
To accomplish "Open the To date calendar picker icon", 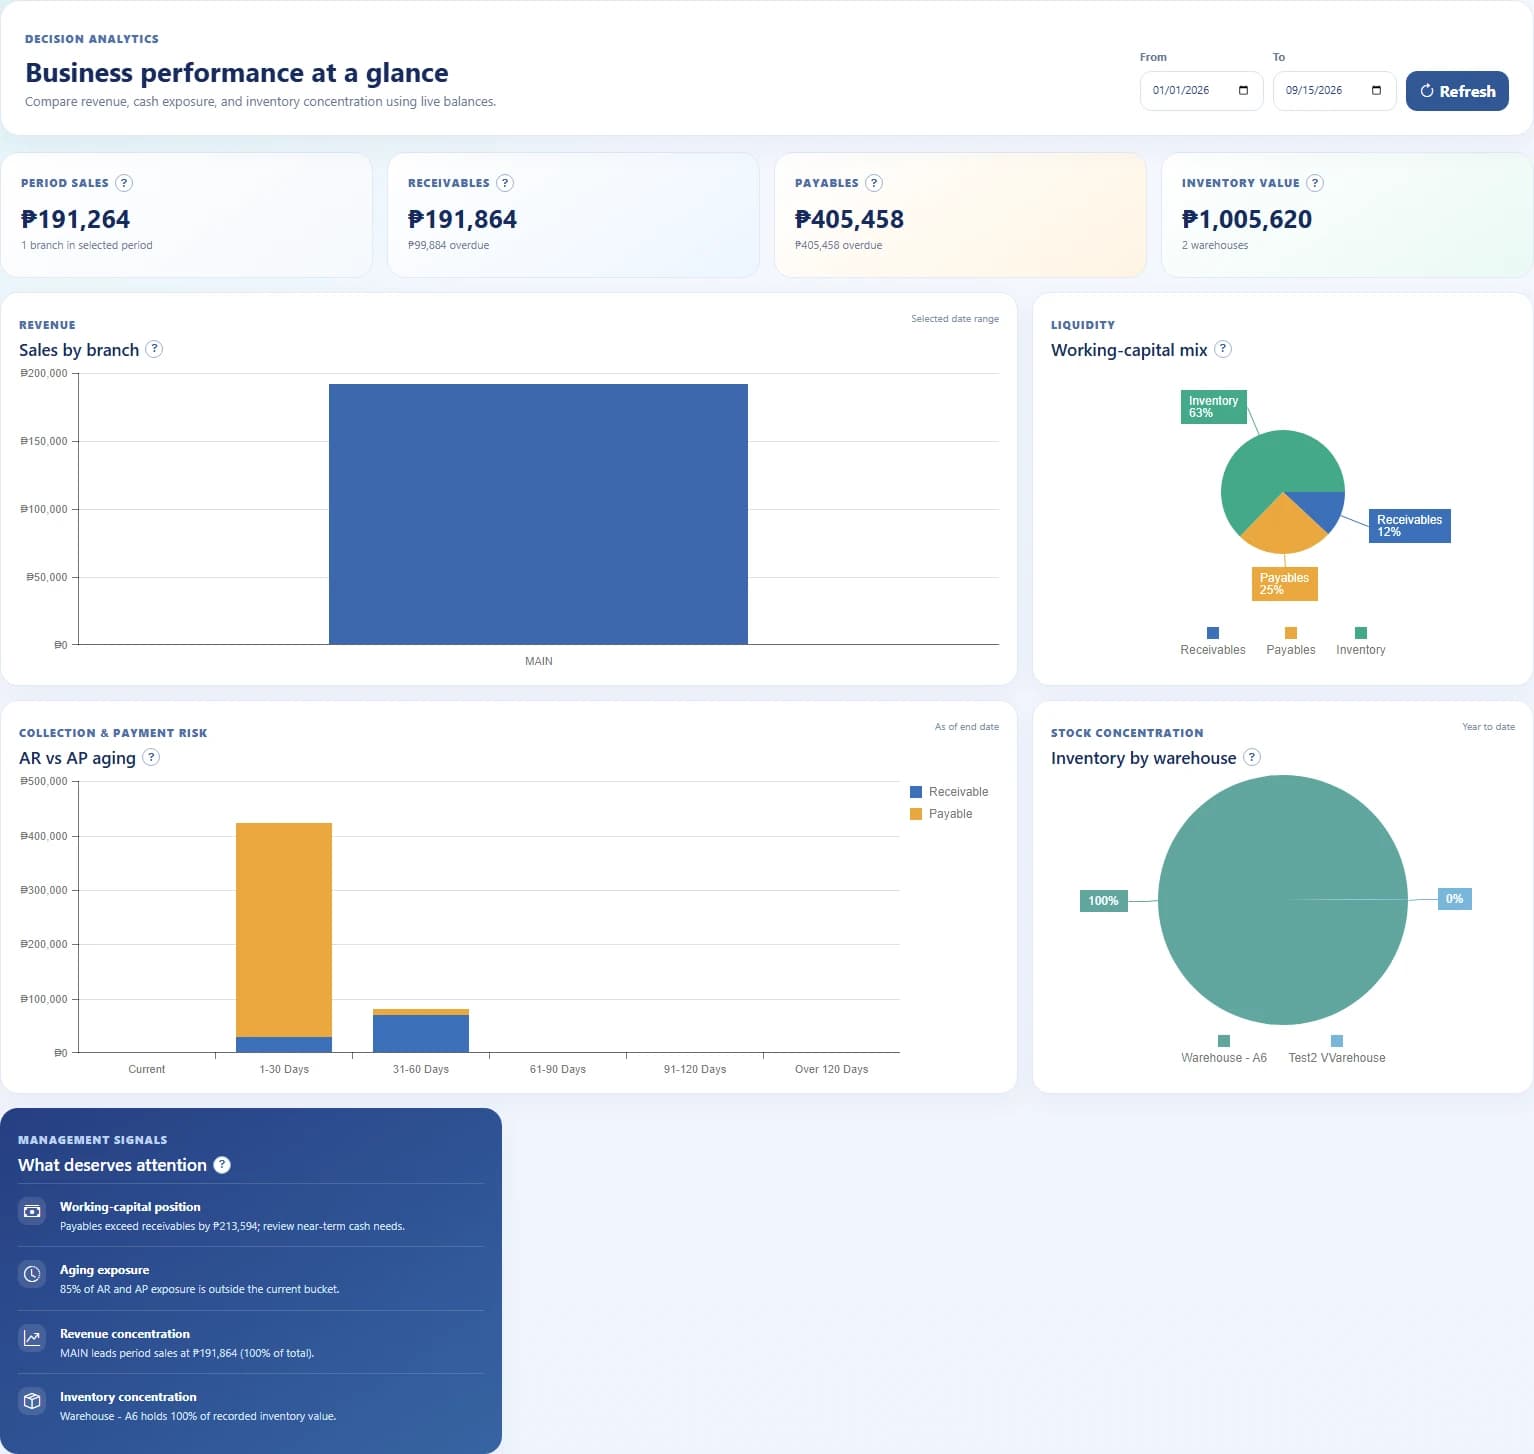I will [x=1376, y=90].
